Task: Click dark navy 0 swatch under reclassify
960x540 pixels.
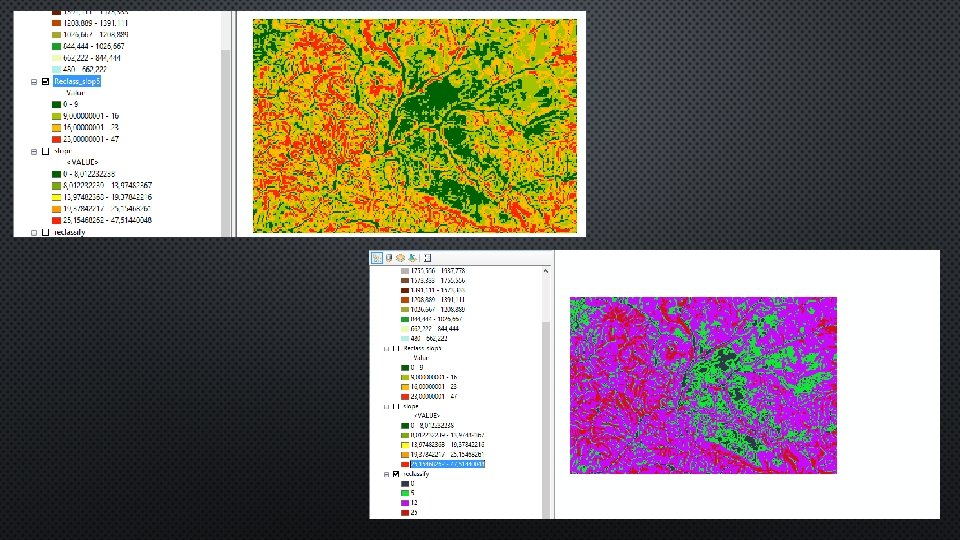Action: [x=405, y=484]
